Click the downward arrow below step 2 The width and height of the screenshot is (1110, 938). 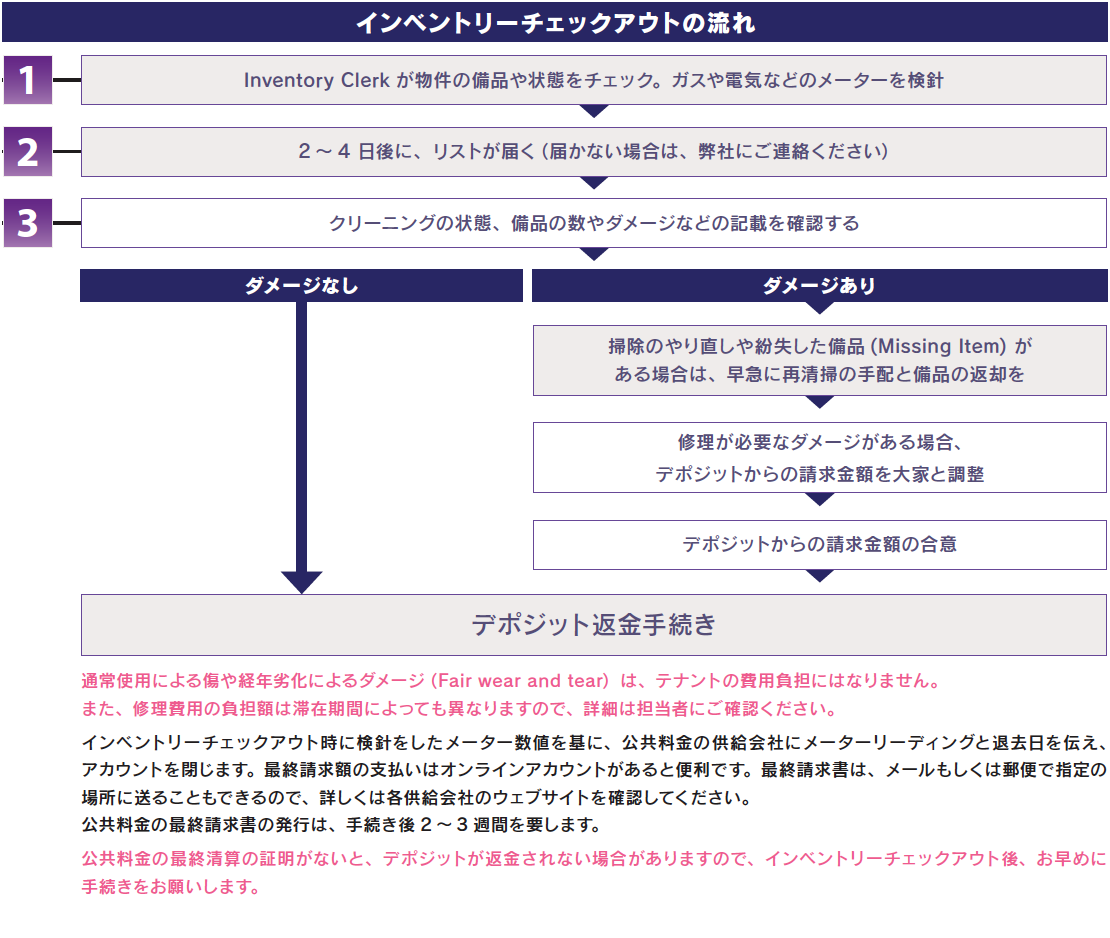[x=594, y=185]
